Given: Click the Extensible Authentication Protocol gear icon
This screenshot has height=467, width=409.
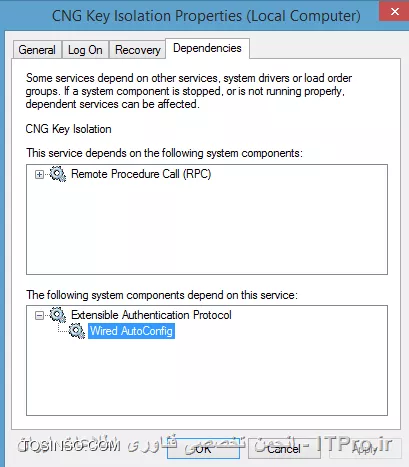Looking at the screenshot, I should click(58, 315).
